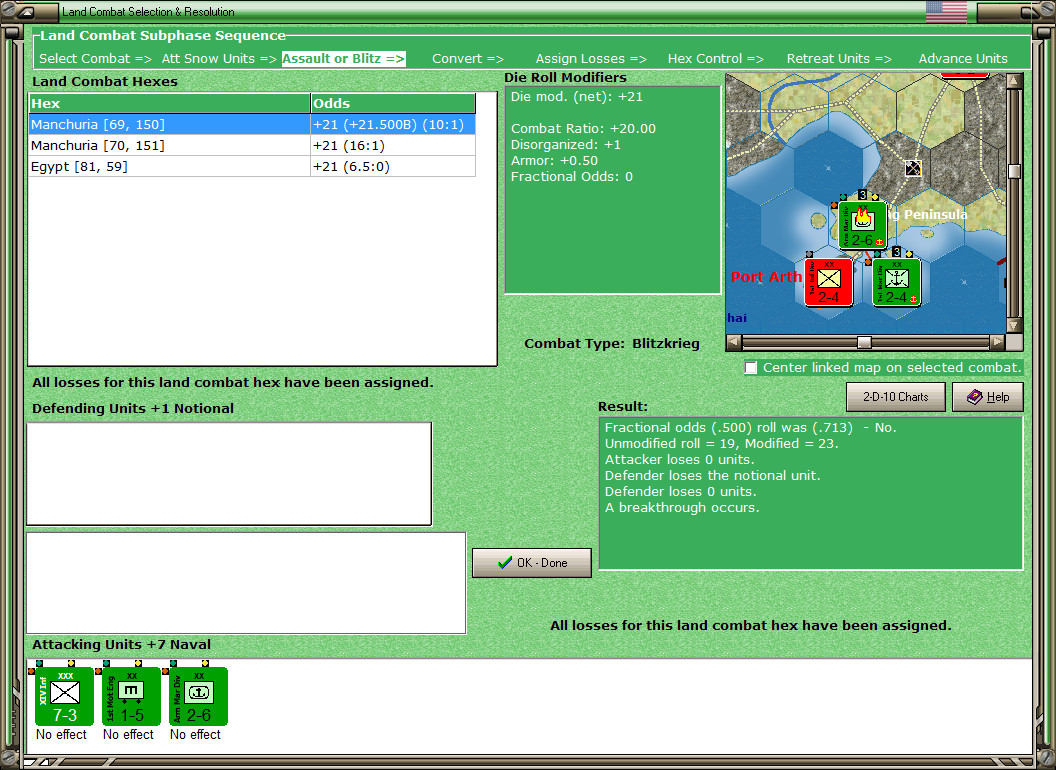This screenshot has height=770, width=1056.
Task: Select the Arm Mar Div 2-6 attacking unit
Action: pos(198,696)
